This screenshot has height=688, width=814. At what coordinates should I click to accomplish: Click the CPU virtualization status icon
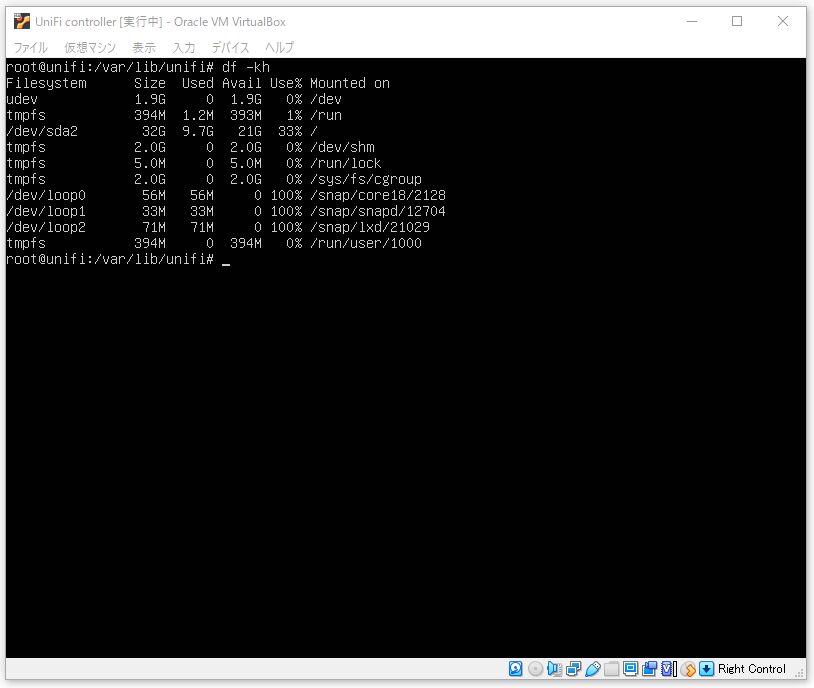(669, 669)
